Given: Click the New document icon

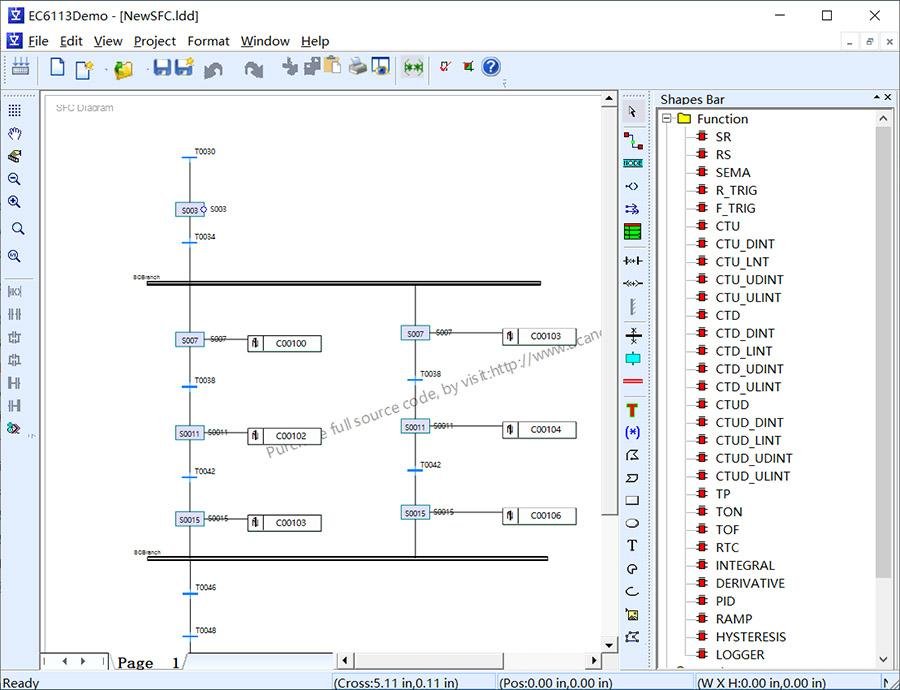Looking at the screenshot, I should coord(57,68).
